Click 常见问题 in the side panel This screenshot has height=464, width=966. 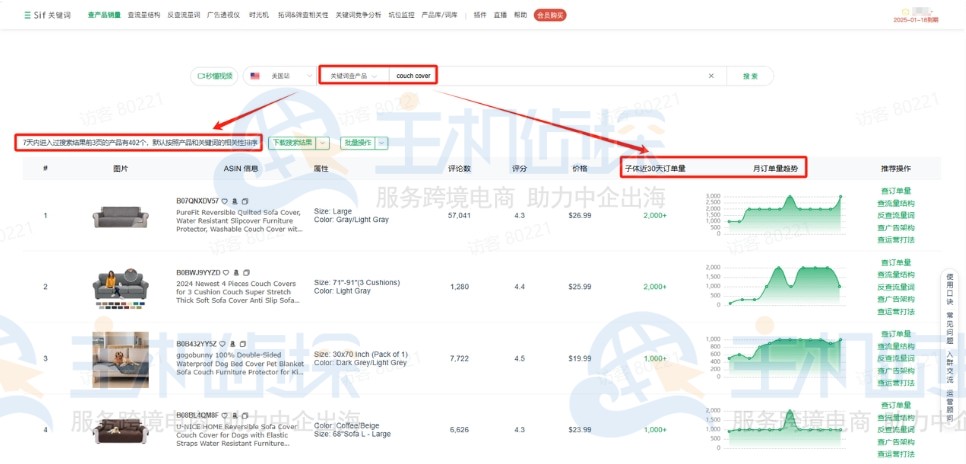click(949, 327)
